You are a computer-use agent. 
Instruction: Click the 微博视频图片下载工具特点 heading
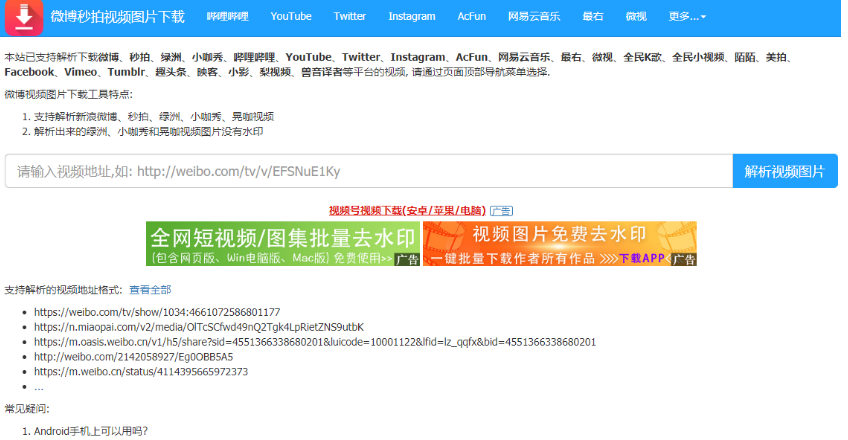click(x=69, y=95)
